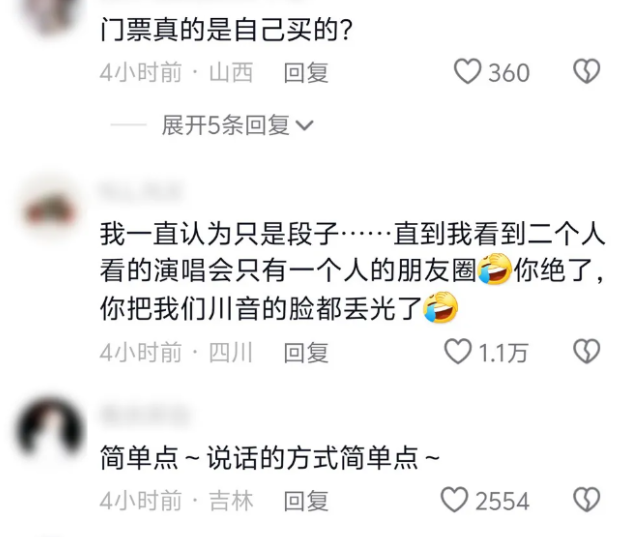This screenshot has width=627, height=537.
Task: Like the 山西 comment with 360 likes
Action: (467, 72)
